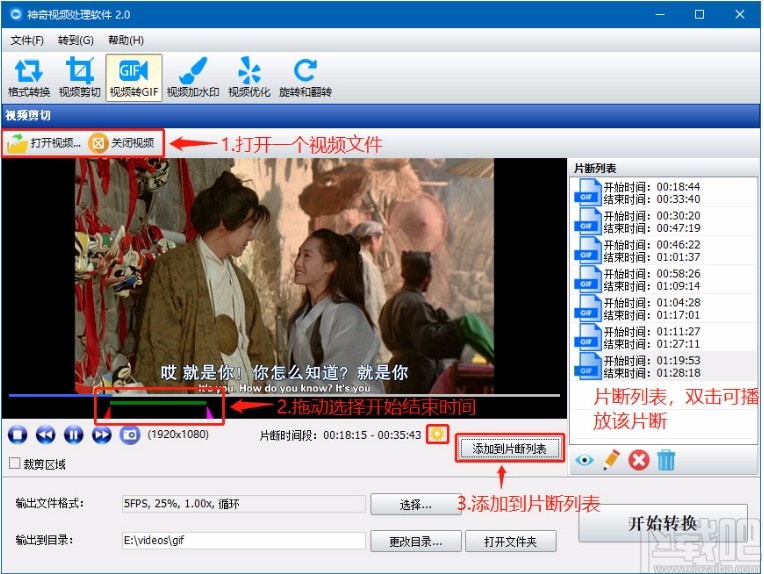Click 关闭视频 to close the video
This screenshot has height=574, width=764.
(121, 143)
